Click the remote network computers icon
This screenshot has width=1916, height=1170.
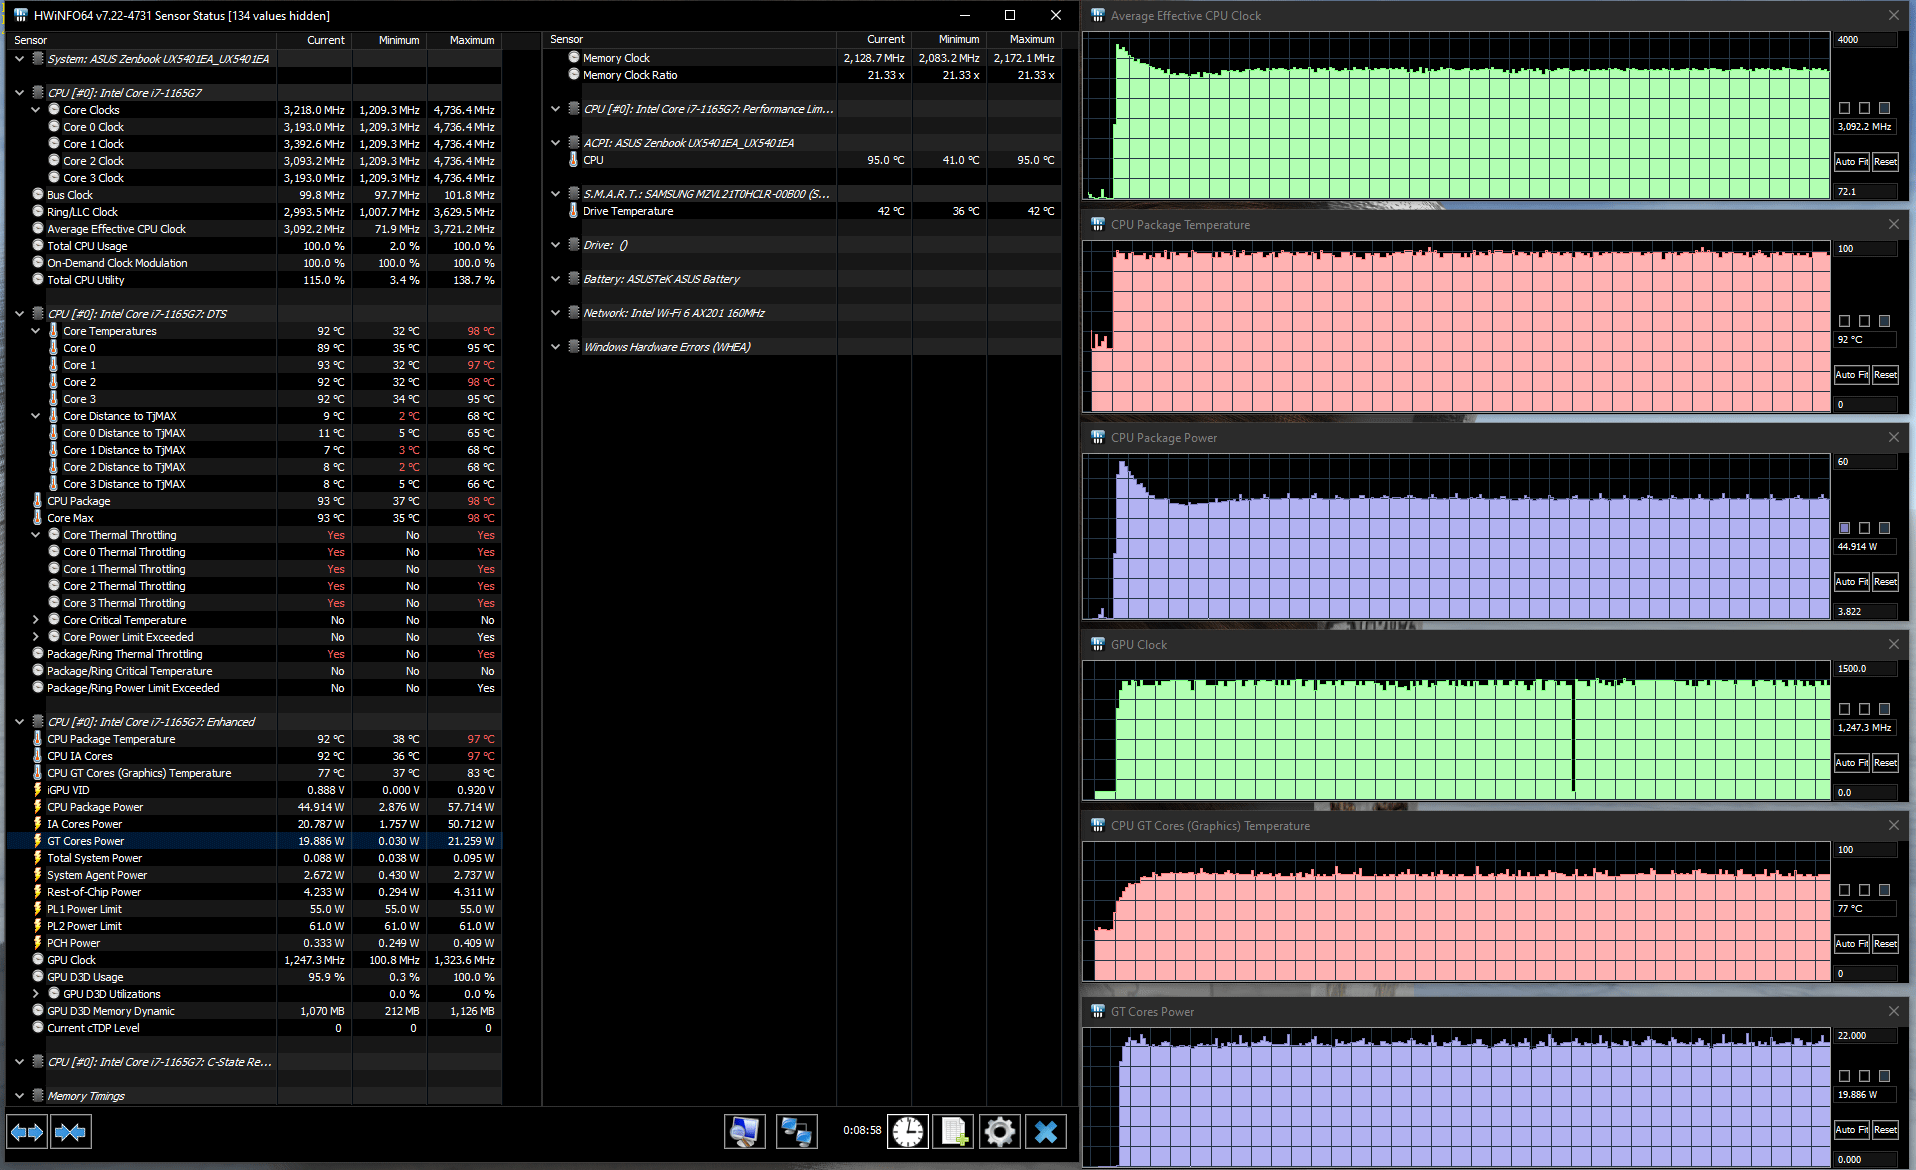tap(796, 1131)
